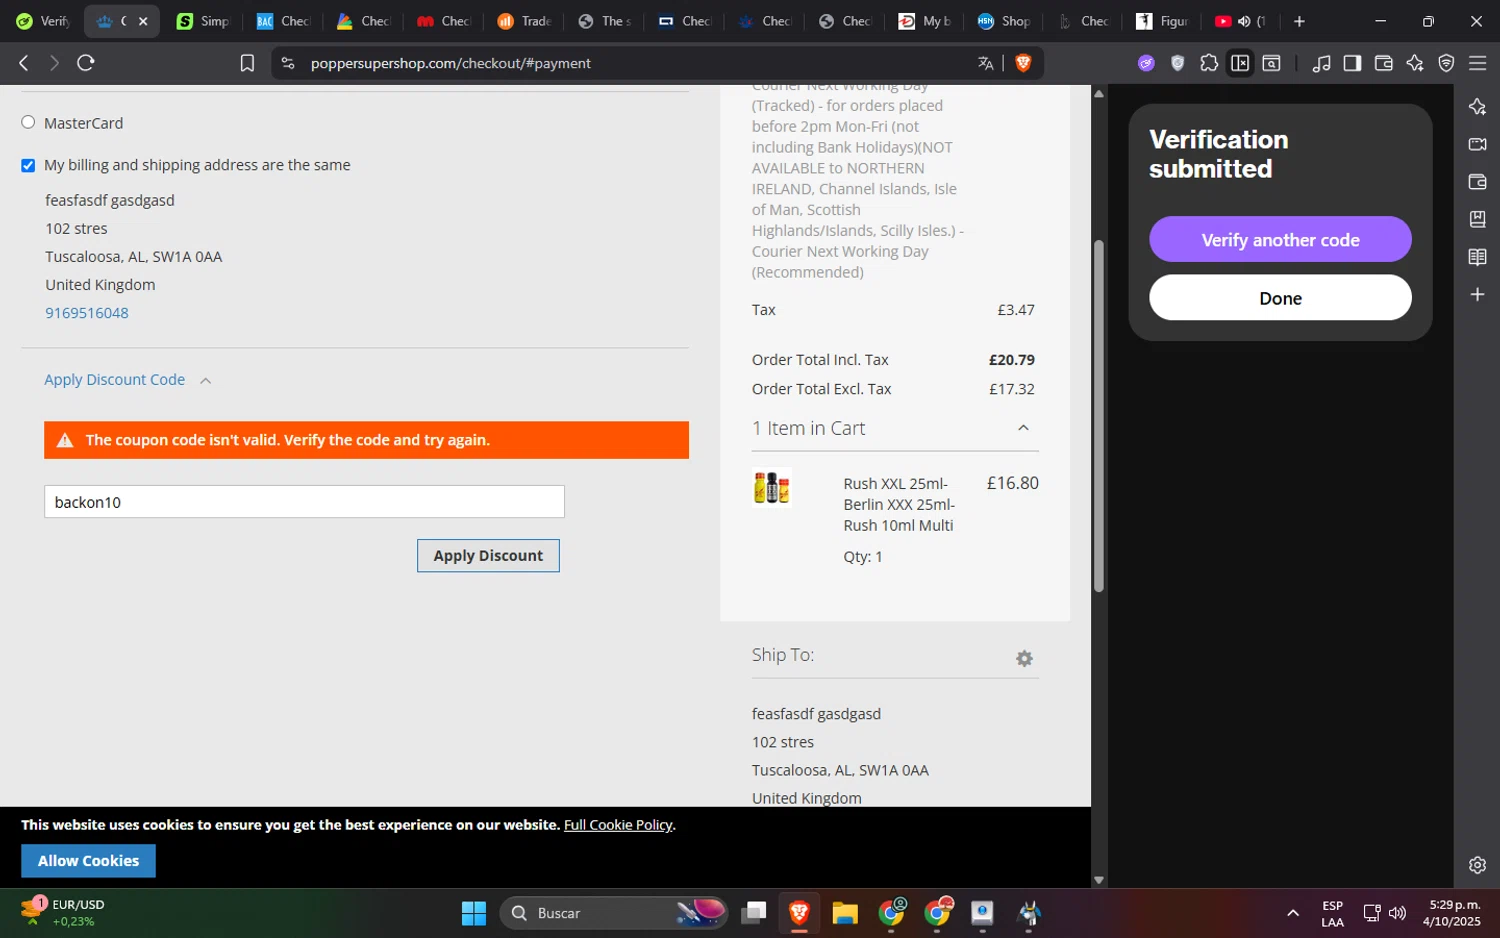
Task: Click the discount code input field
Action: click(304, 502)
